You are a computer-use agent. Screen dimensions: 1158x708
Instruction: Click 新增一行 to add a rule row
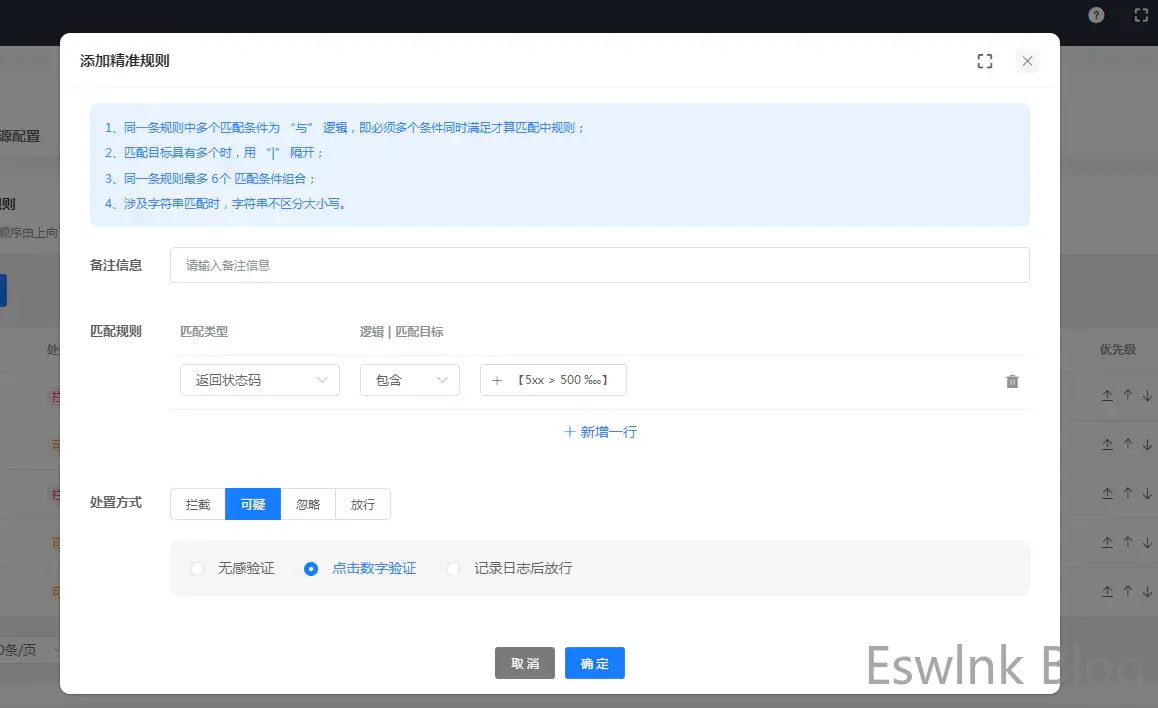pyautogui.click(x=600, y=432)
